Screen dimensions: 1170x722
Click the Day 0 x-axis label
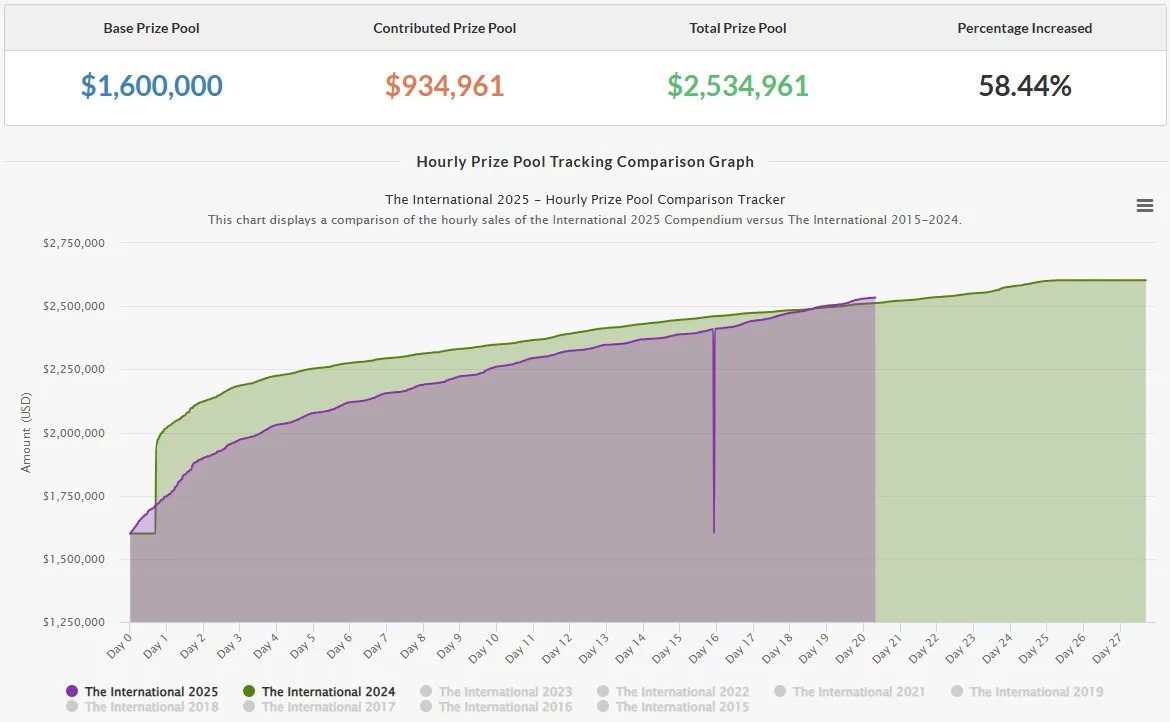pyautogui.click(x=119, y=646)
